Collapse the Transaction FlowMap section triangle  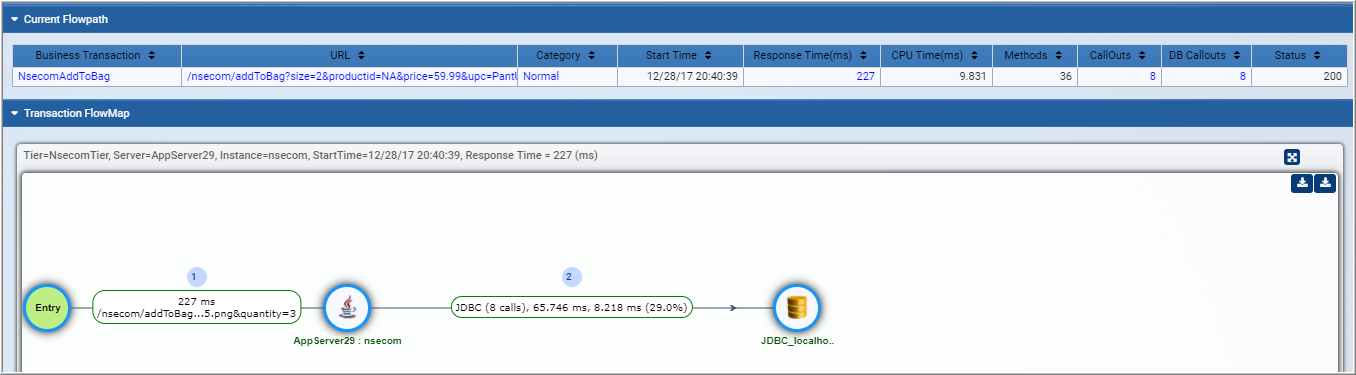point(14,113)
